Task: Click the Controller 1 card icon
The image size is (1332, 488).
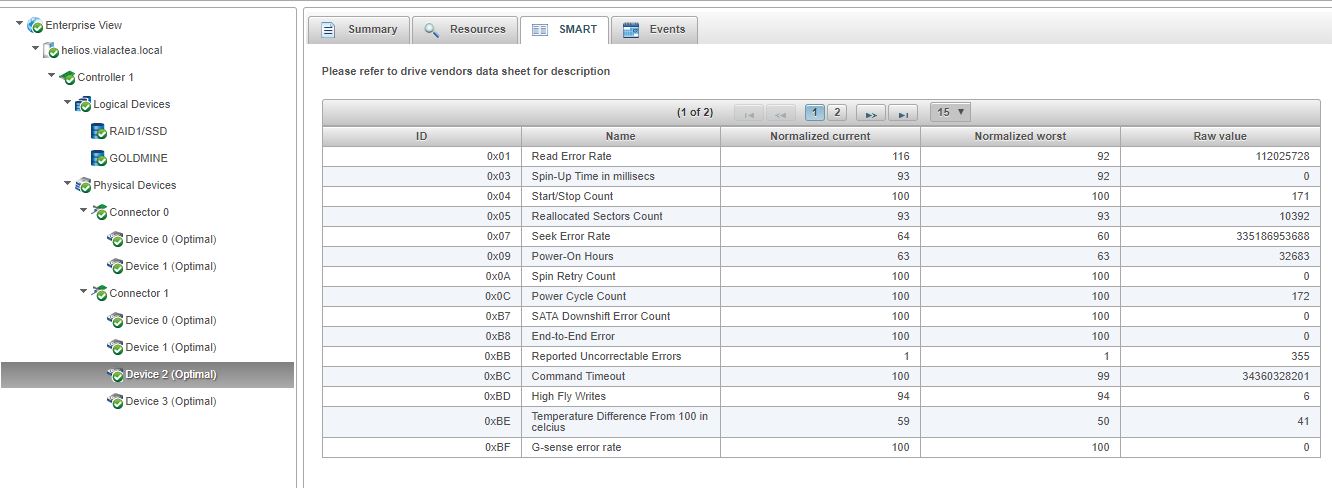Action: point(67,78)
